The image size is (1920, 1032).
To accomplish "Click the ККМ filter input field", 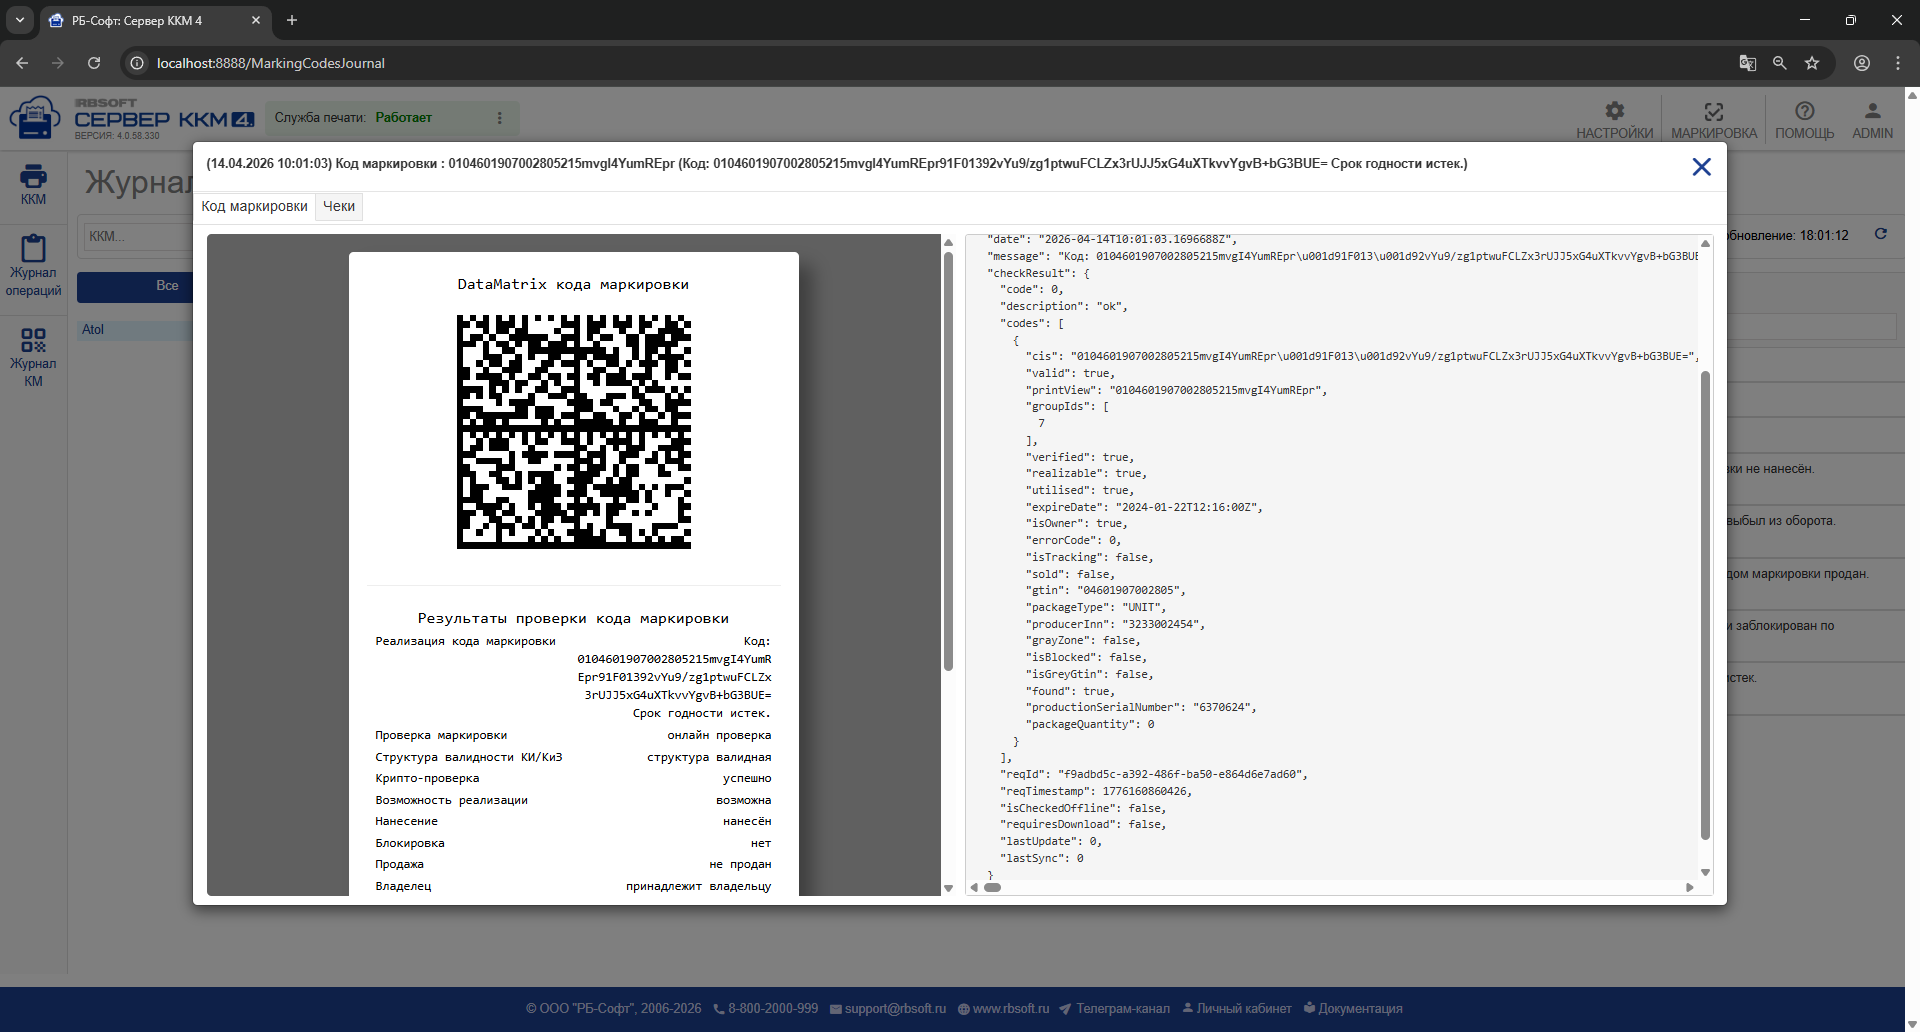I will coord(138,236).
